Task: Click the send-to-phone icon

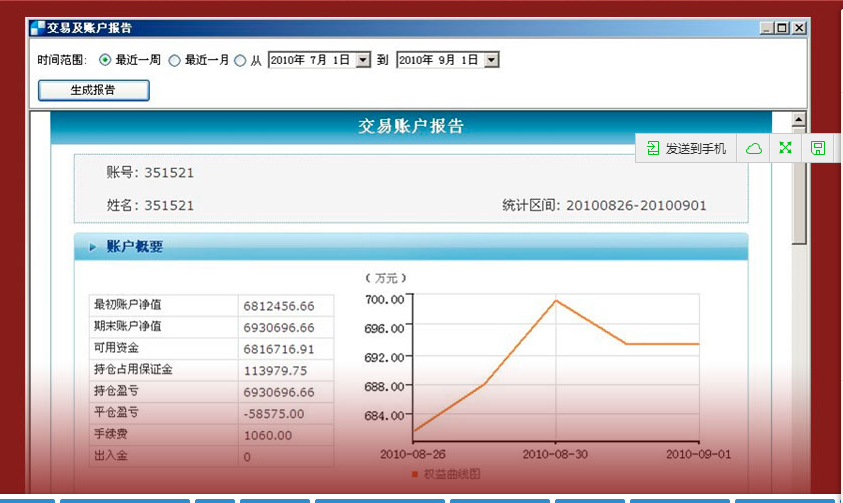Action: pyautogui.click(x=652, y=148)
